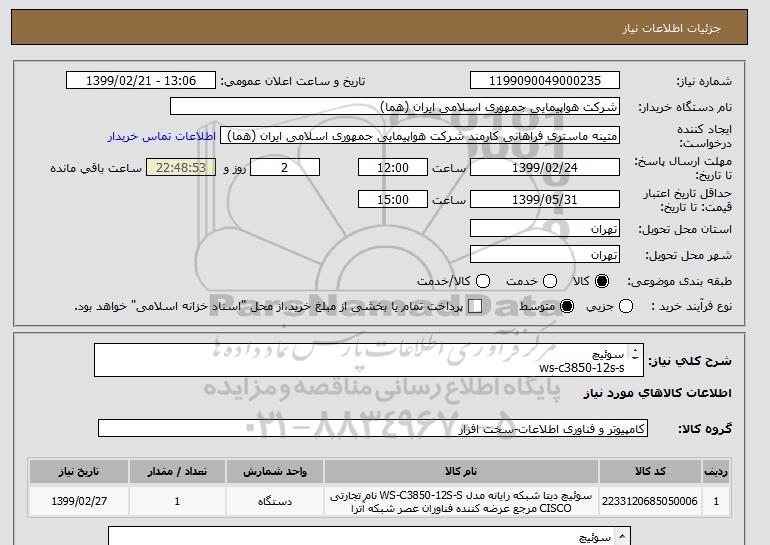Image resolution: width=770 pixels, height=545 pixels.
Task: Click تاریخ نیاز column header
Action: 79,471
